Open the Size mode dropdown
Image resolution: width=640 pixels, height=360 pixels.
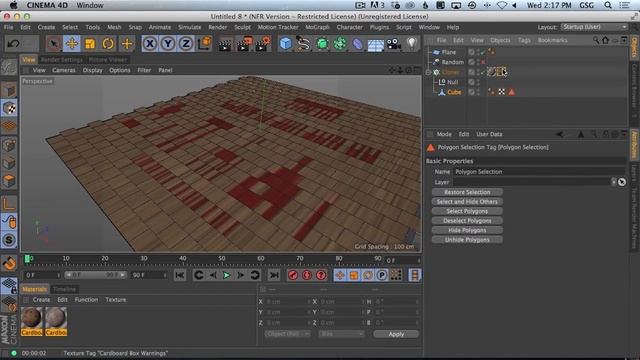(x=341, y=334)
